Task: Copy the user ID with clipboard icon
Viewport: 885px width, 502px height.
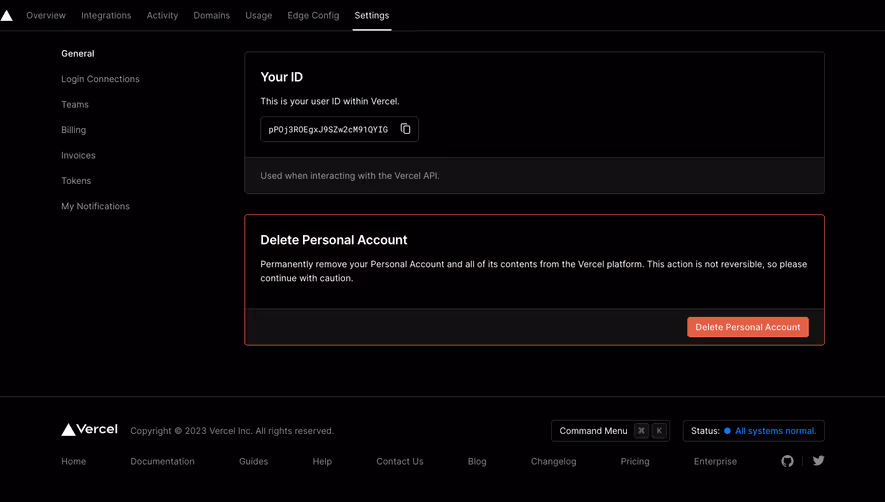Action: 405,129
